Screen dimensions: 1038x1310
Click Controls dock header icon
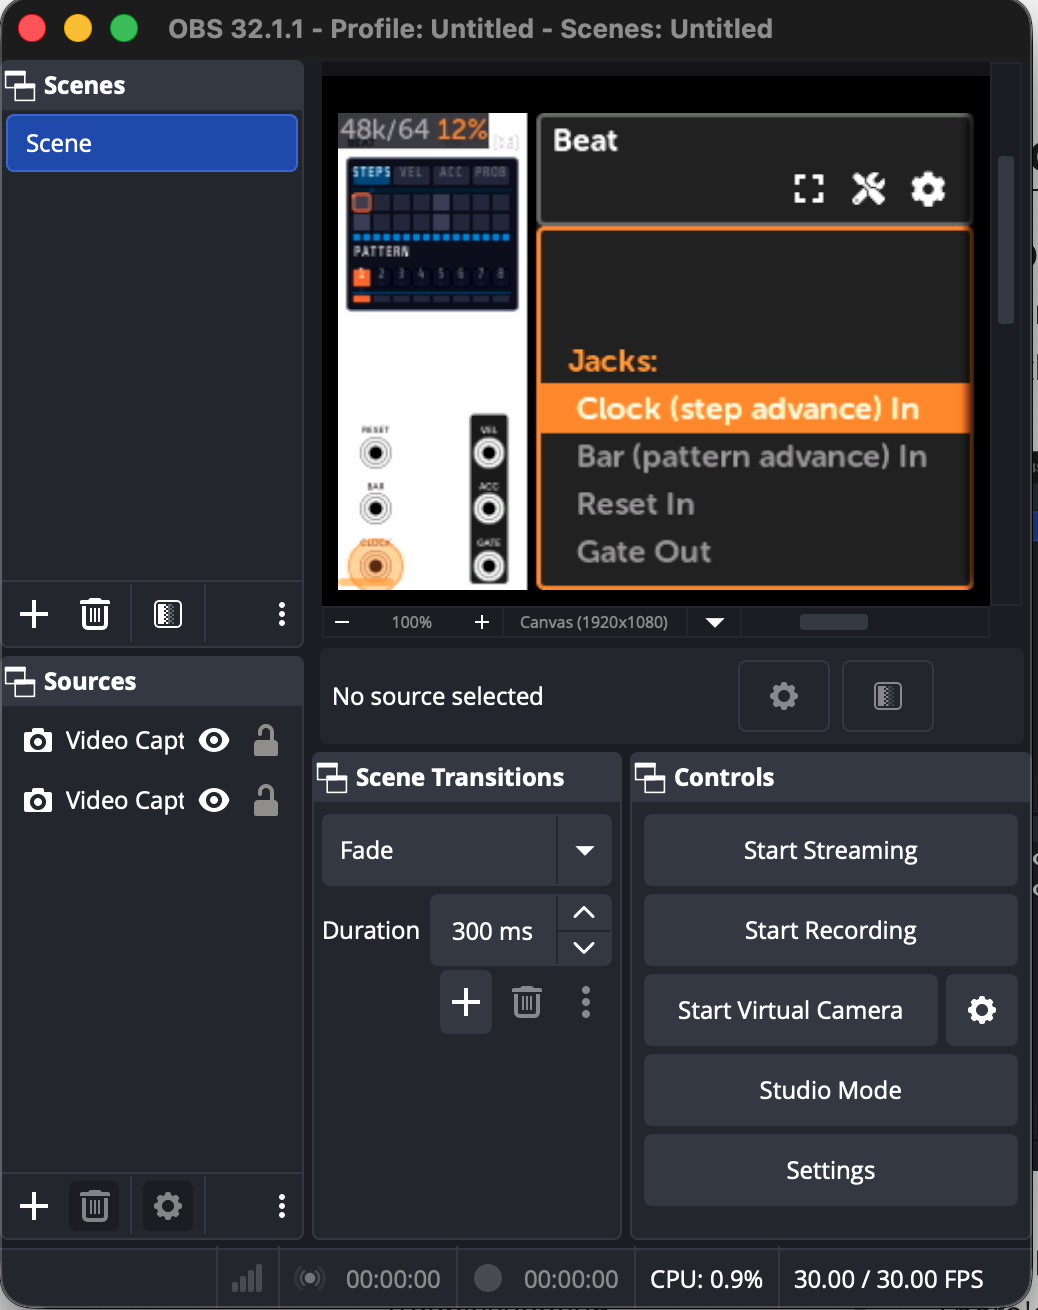650,778
